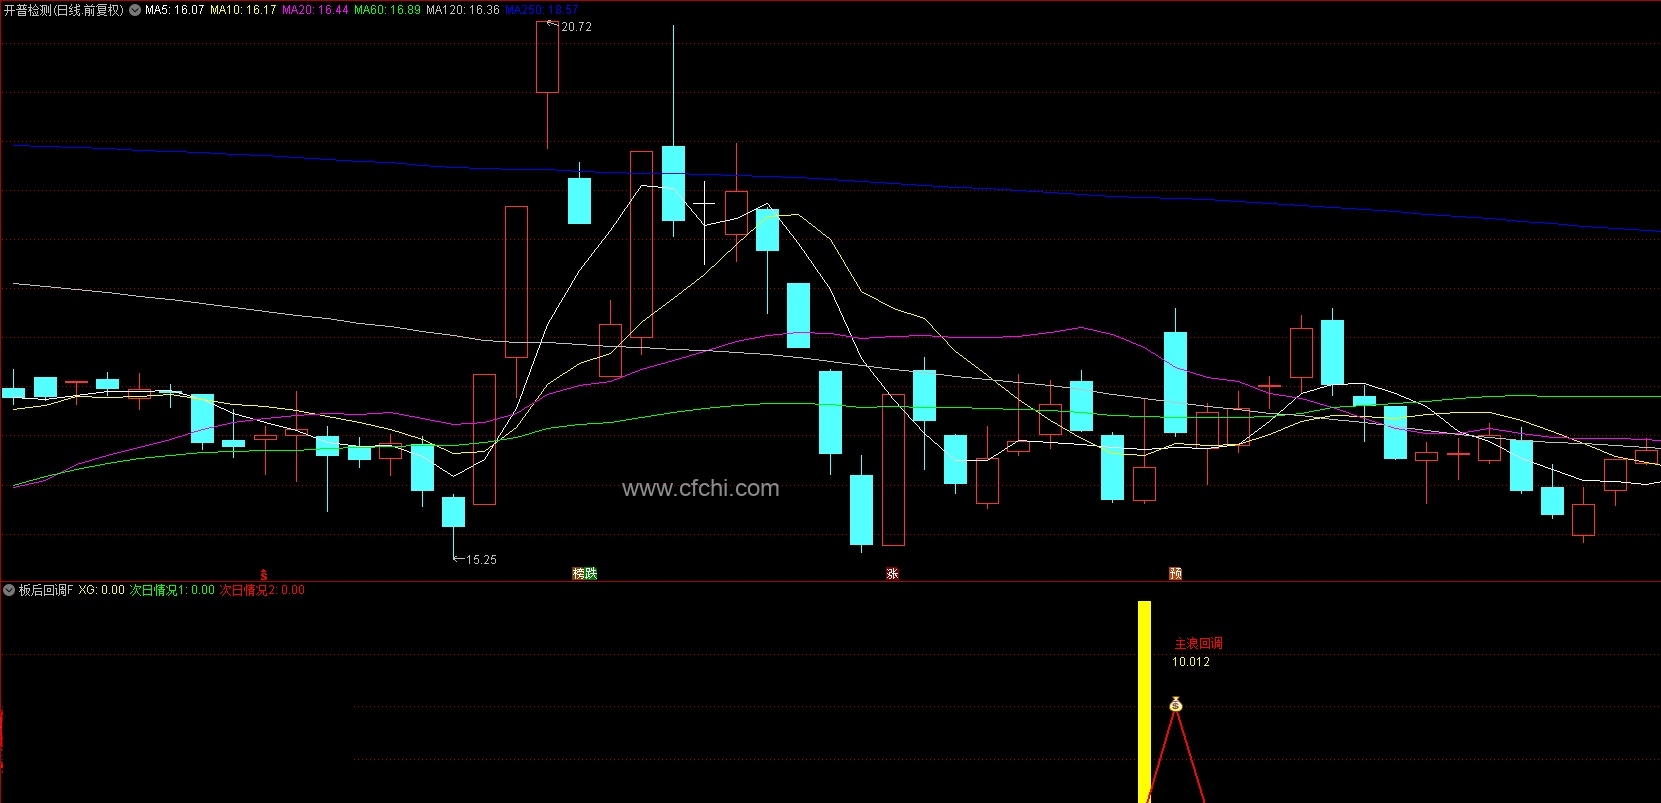Click the 10.012 value label

point(1191,662)
